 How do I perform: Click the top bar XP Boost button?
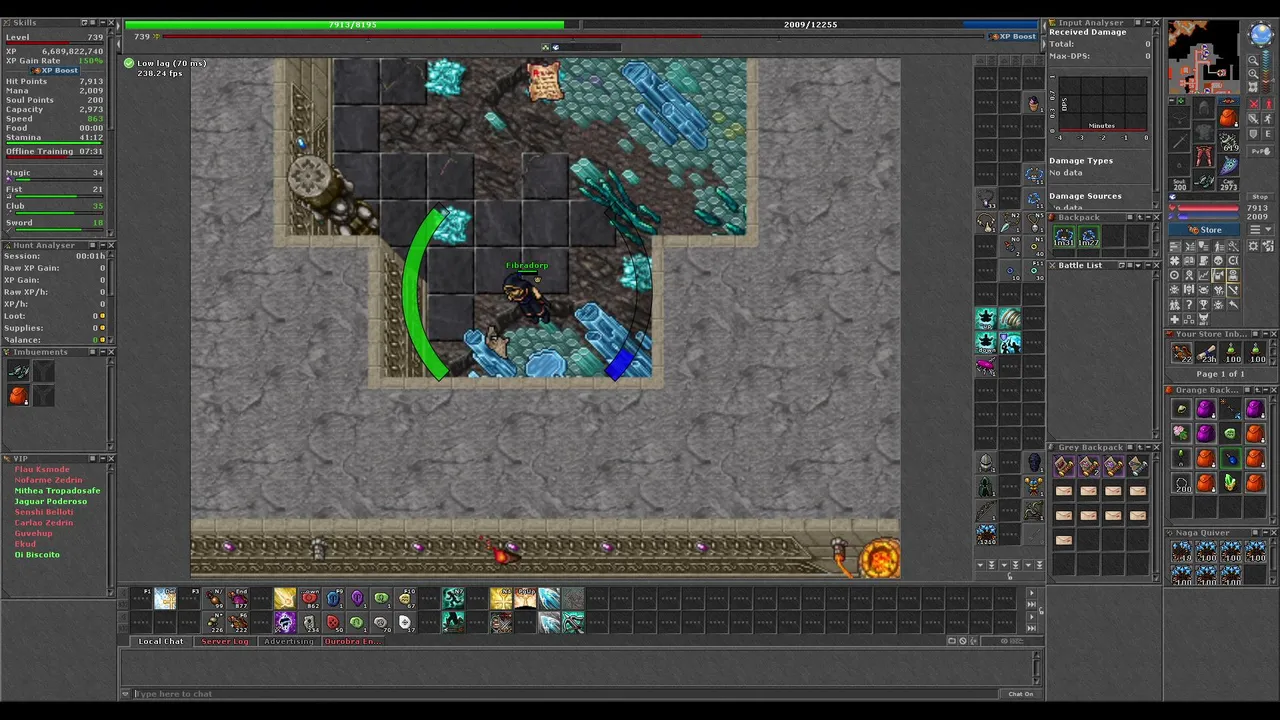click(1013, 36)
